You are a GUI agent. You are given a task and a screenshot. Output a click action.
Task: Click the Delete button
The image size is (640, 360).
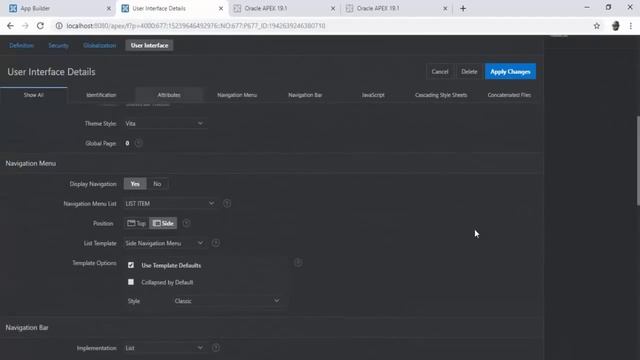469,71
